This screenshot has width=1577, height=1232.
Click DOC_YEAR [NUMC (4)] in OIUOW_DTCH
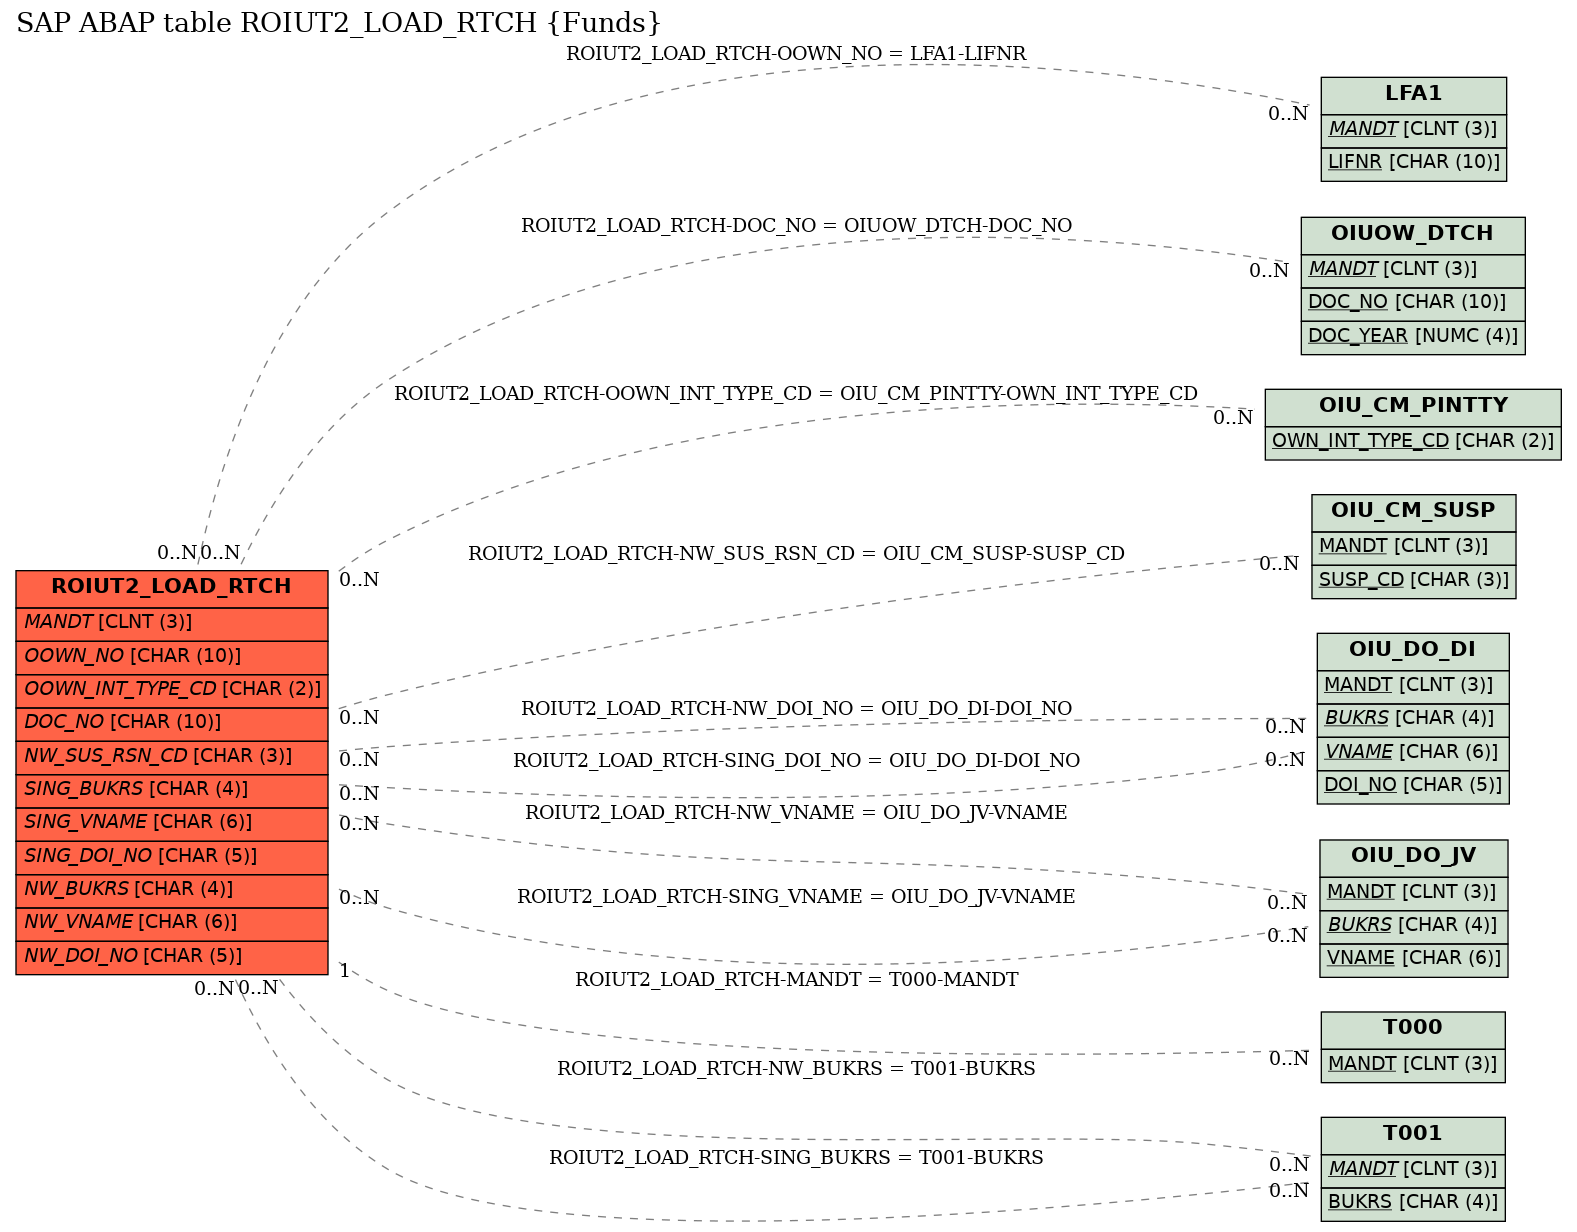1412,336
